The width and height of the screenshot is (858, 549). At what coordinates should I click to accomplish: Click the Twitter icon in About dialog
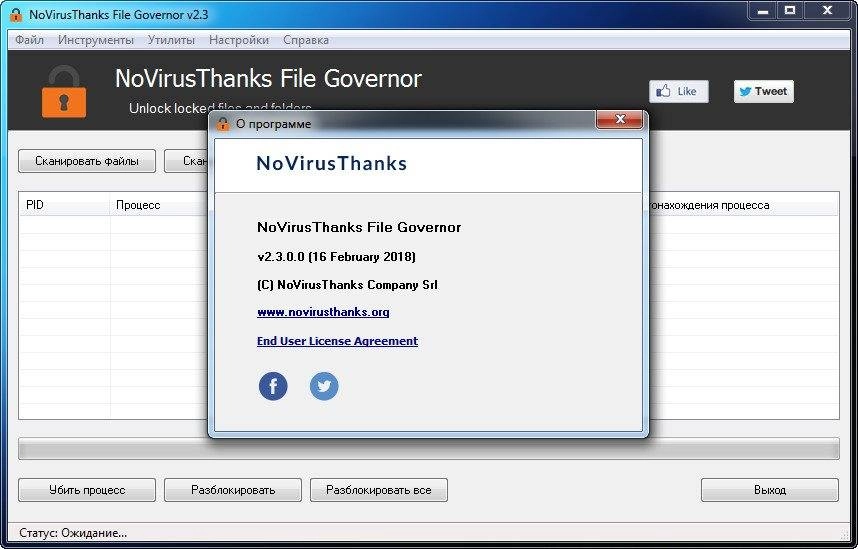(x=324, y=386)
